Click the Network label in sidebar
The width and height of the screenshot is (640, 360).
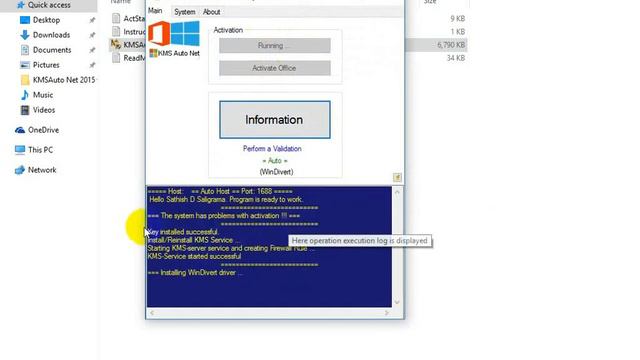[42, 170]
